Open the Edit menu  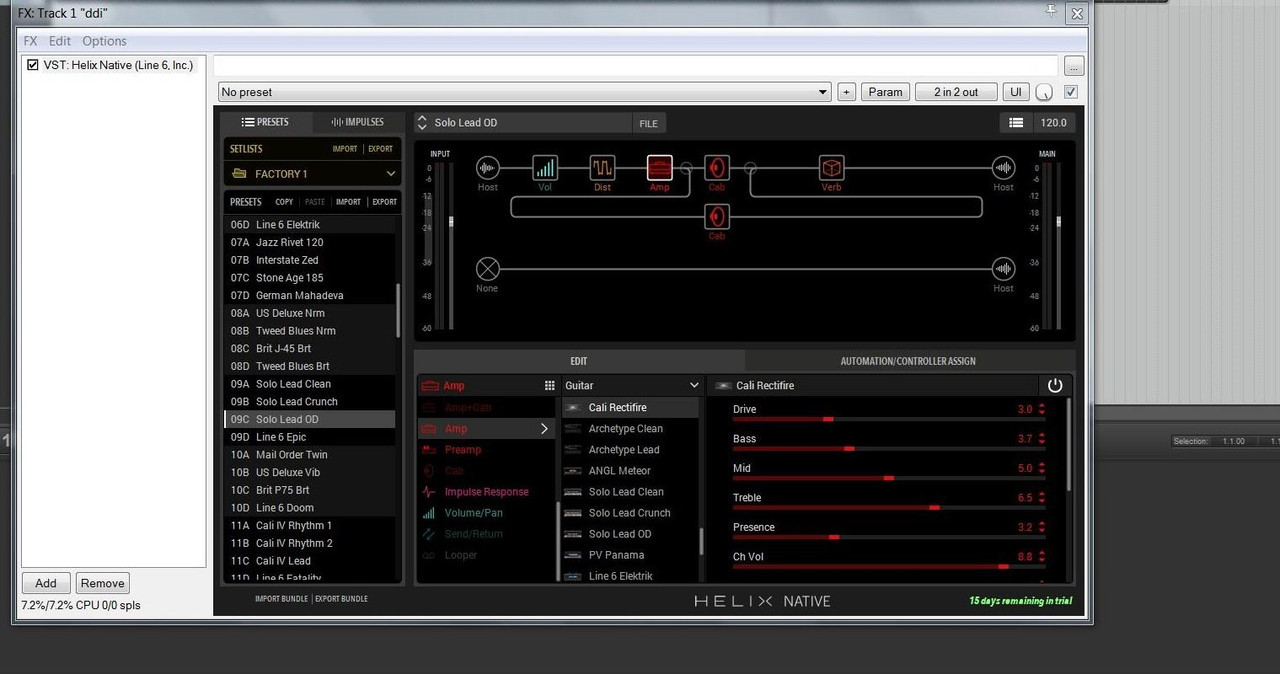tap(60, 41)
